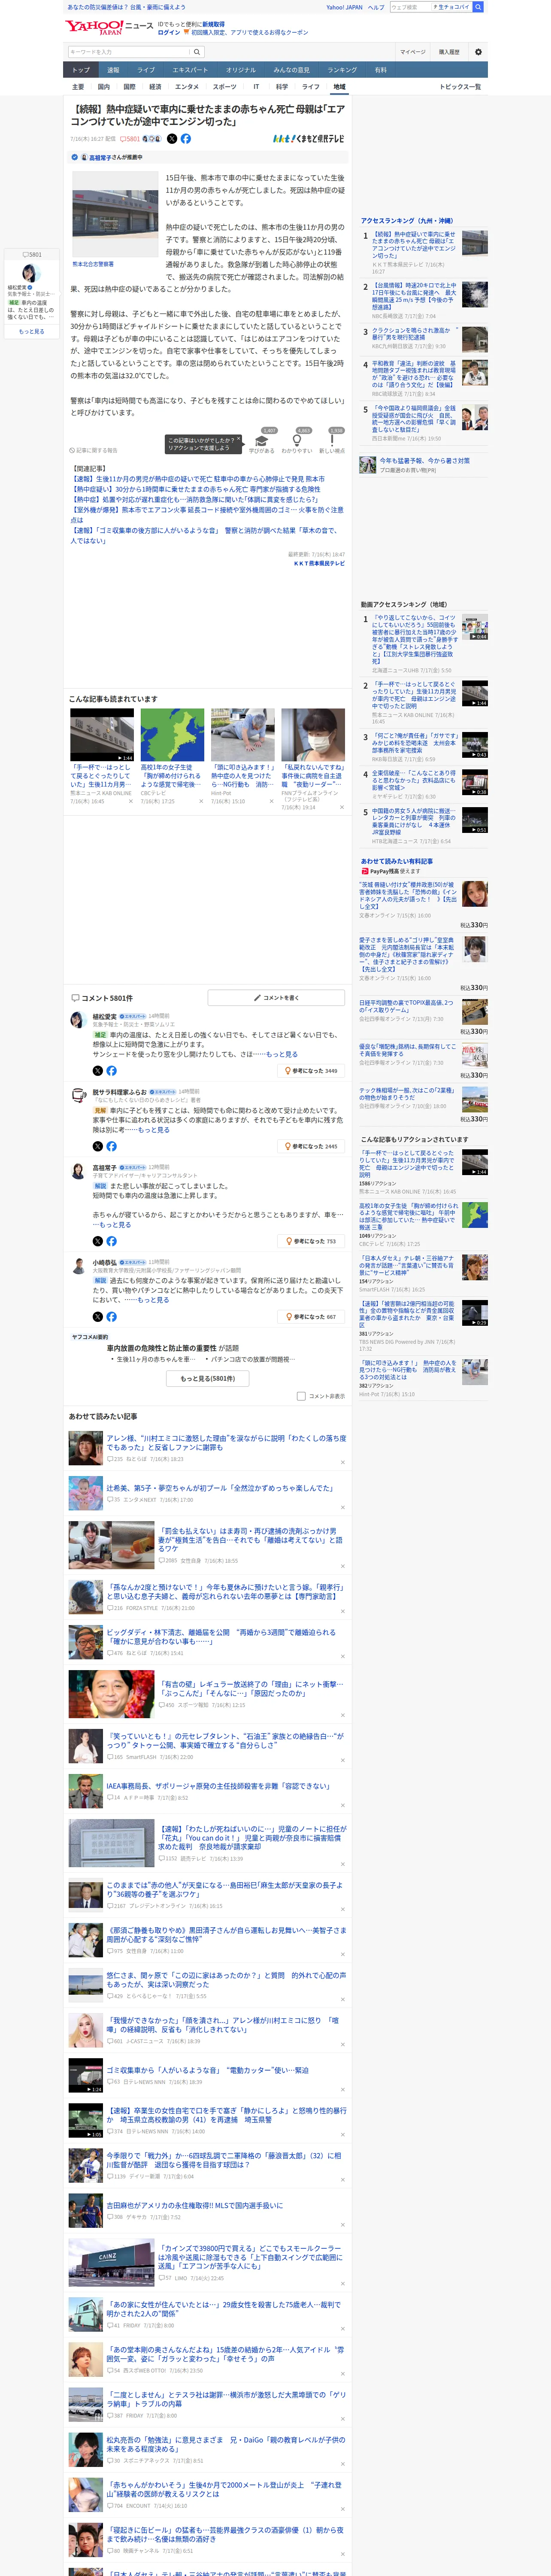Click 参考になった 667 button
Image resolution: width=551 pixels, height=2576 pixels.
click(311, 1317)
